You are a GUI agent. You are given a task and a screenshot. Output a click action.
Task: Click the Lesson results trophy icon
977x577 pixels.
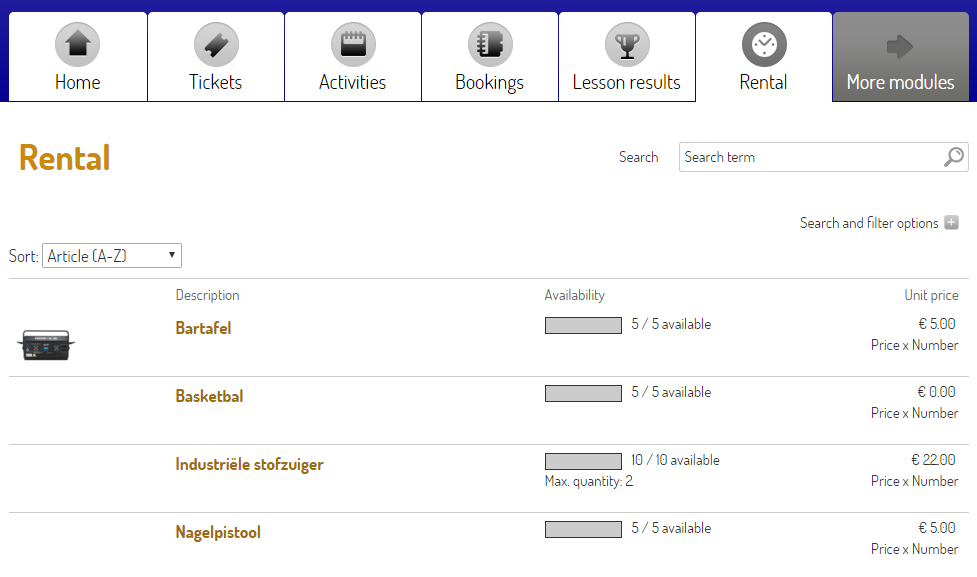tap(627, 45)
